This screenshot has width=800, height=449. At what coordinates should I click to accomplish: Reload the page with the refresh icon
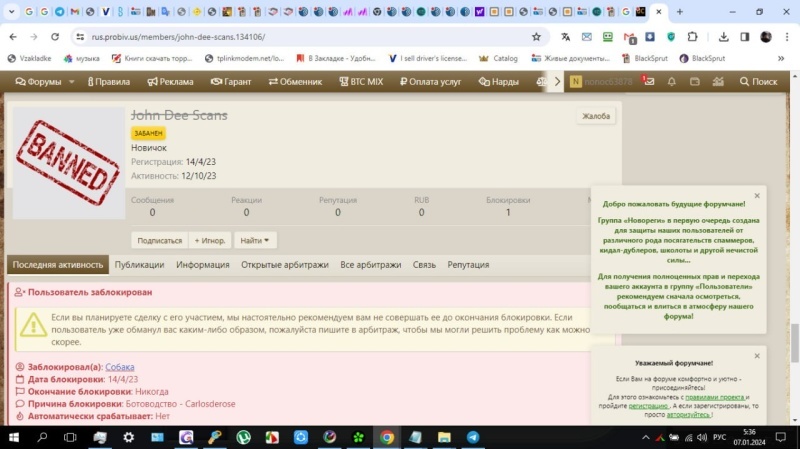(x=55, y=37)
